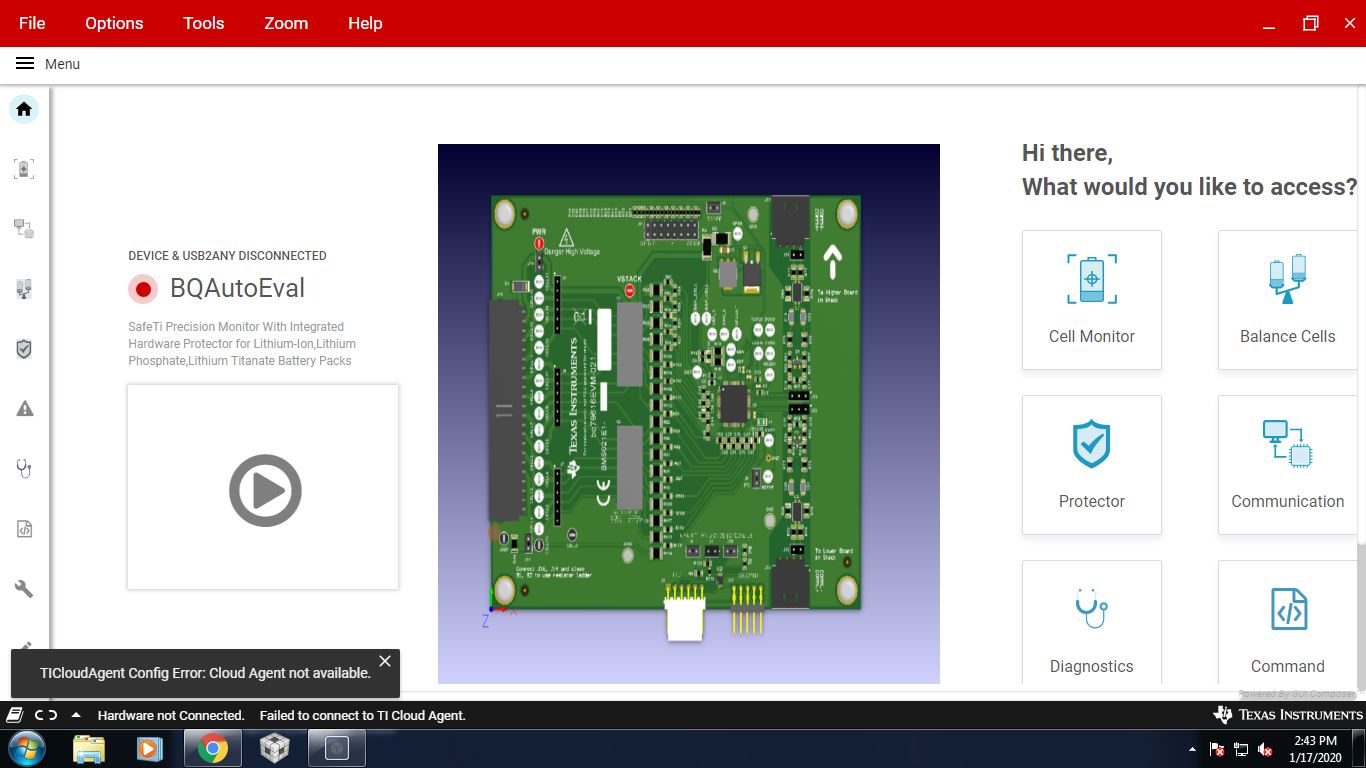Open the File menu
This screenshot has height=768, width=1366.
(x=32, y=23)
